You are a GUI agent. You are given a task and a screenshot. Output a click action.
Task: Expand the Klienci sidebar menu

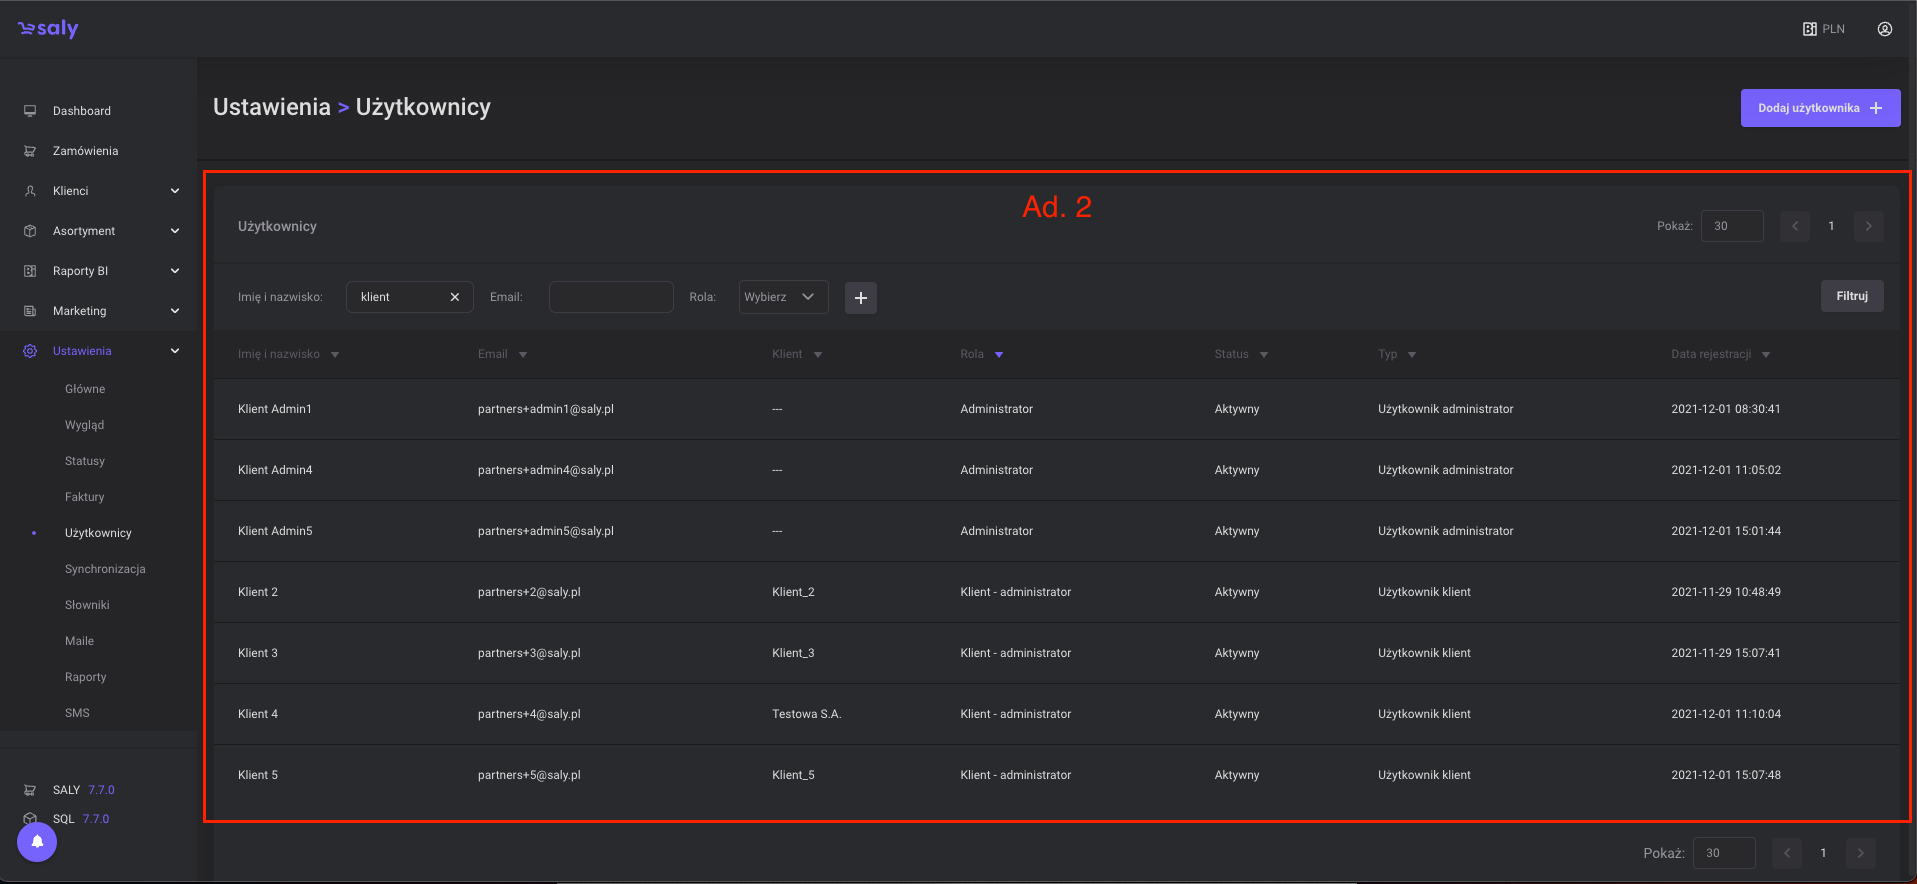point(175,191)
